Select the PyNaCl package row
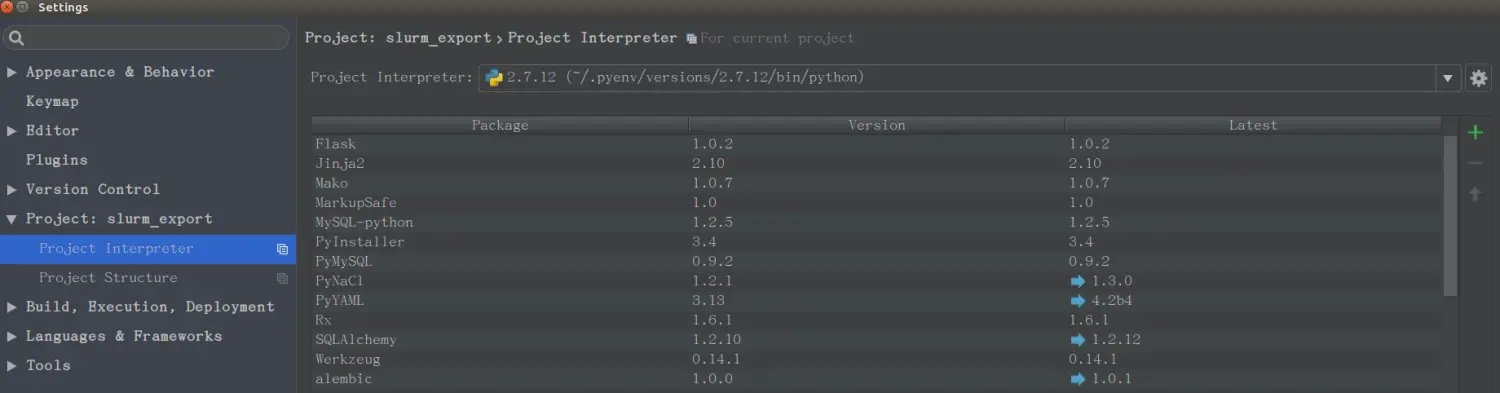The width and height of the screenshot is (1500, 393). [877, 281]
